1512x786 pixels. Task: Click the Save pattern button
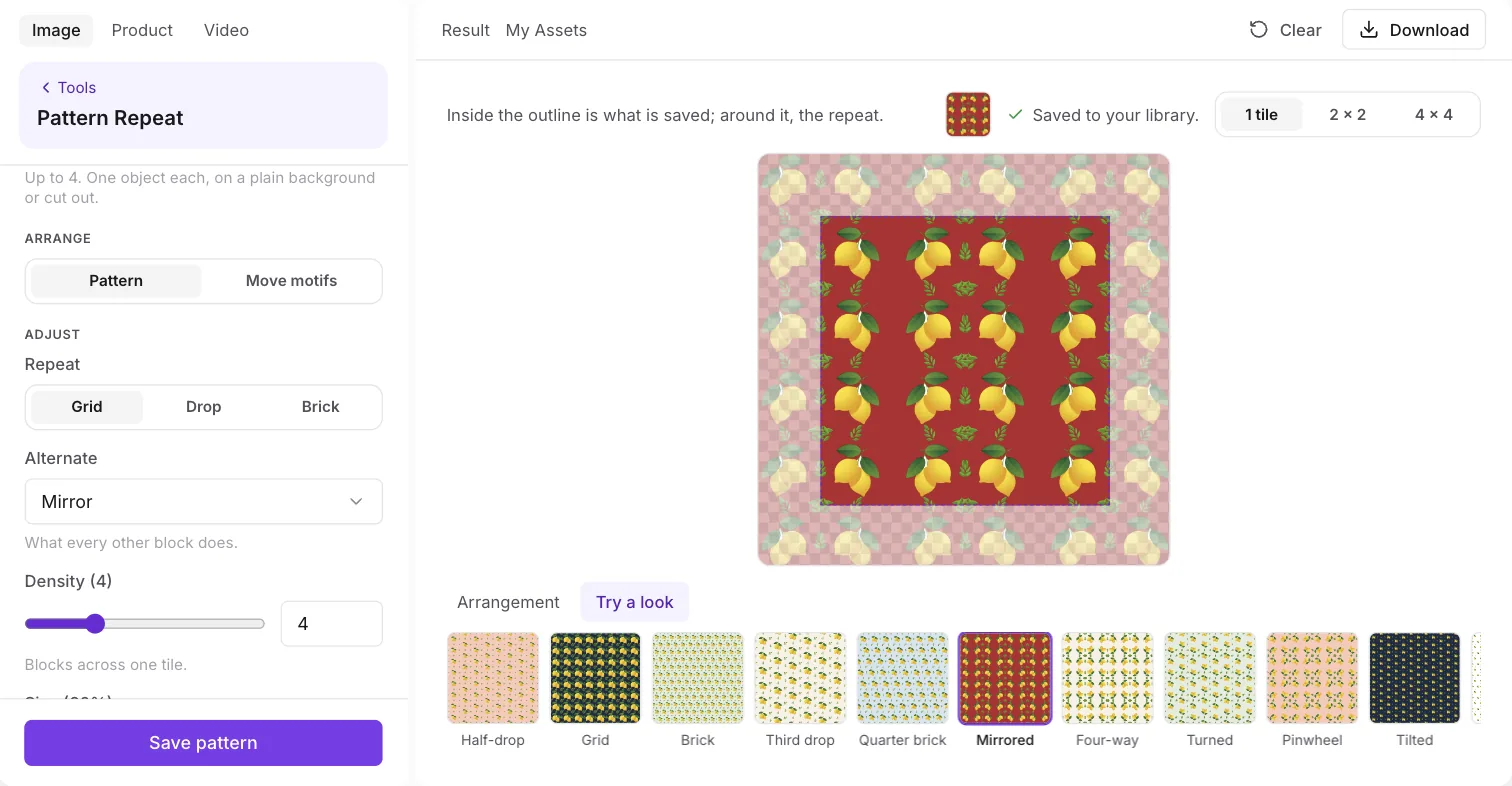tap(204, 743)
